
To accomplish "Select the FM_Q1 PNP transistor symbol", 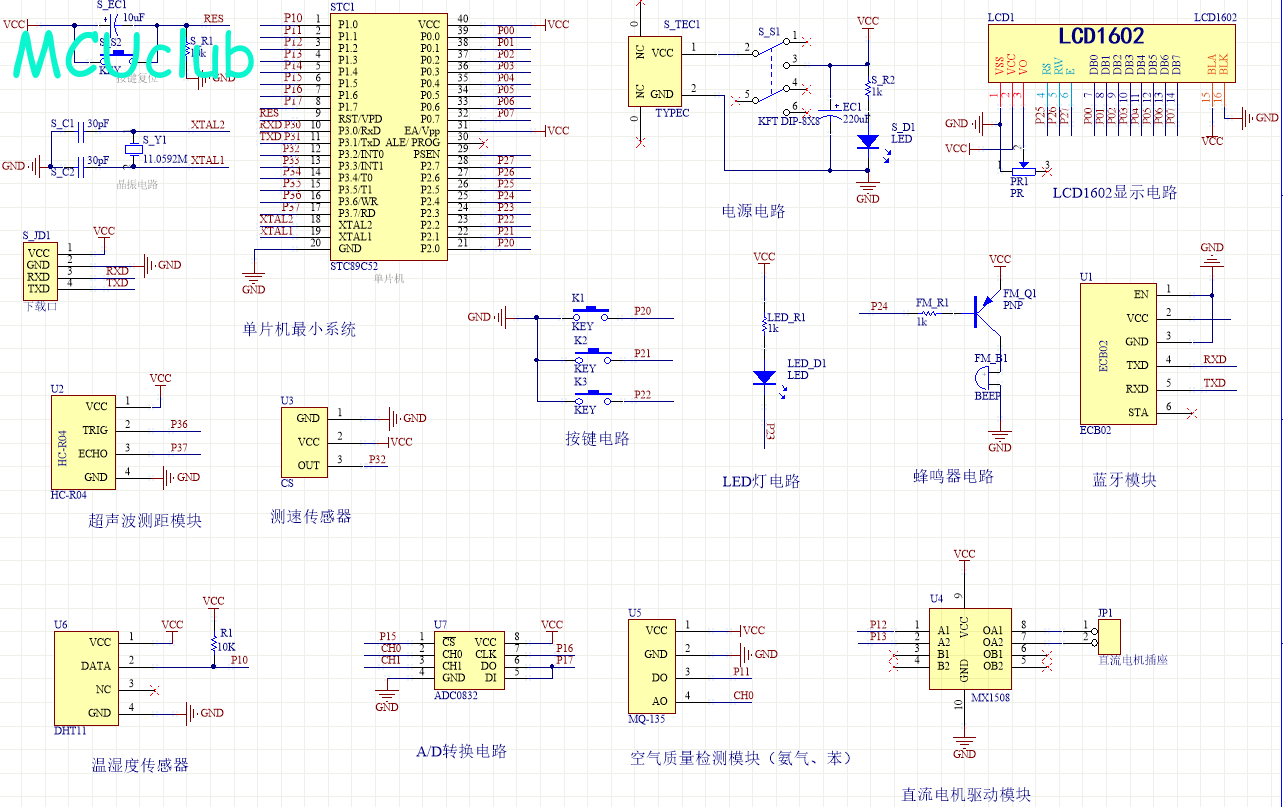I will pos(987,310).
